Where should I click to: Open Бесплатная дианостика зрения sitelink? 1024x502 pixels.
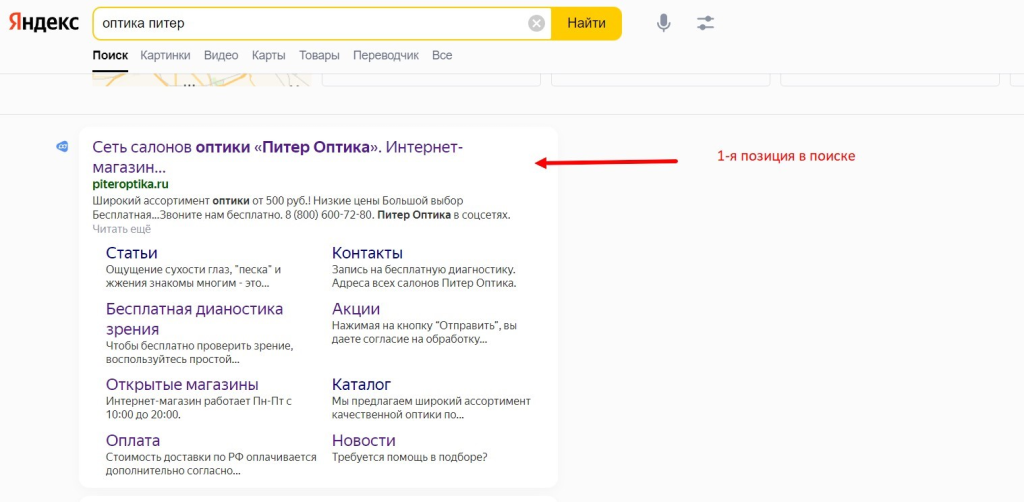[x=195, y=319]
